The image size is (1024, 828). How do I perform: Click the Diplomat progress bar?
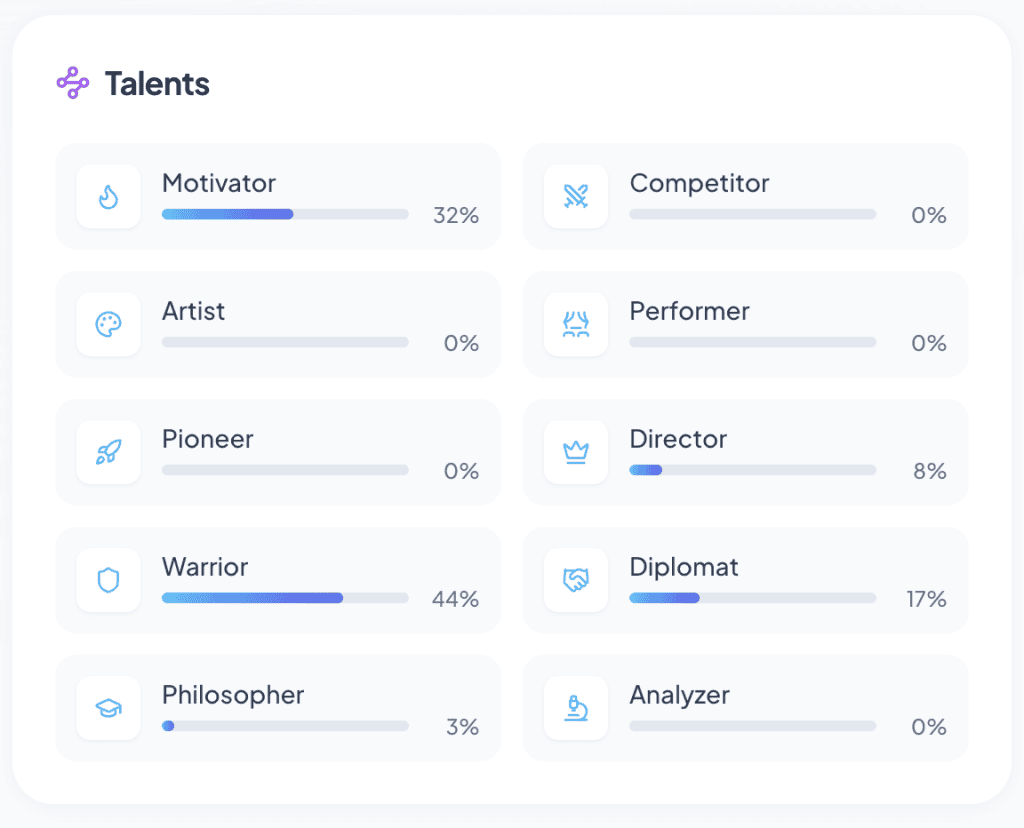point(752,598)
